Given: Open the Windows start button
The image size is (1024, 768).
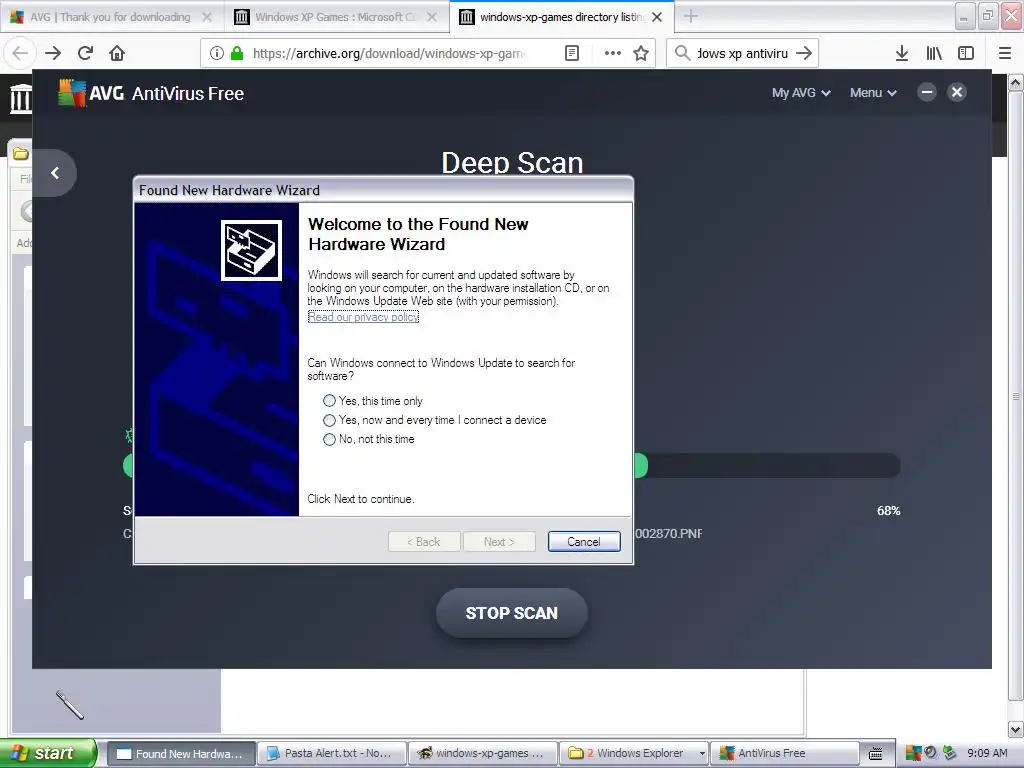Looking at the screenshot, I should [x=48, y=754].
